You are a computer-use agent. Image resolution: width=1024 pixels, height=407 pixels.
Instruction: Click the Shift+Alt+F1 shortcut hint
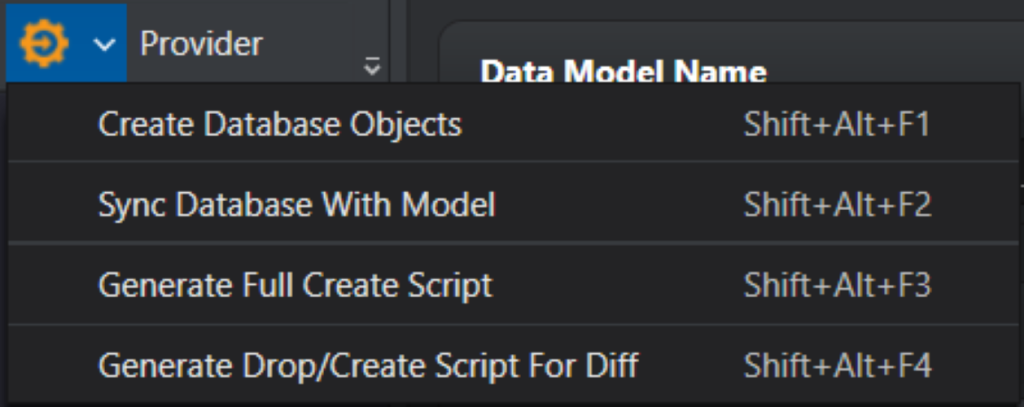836,124
